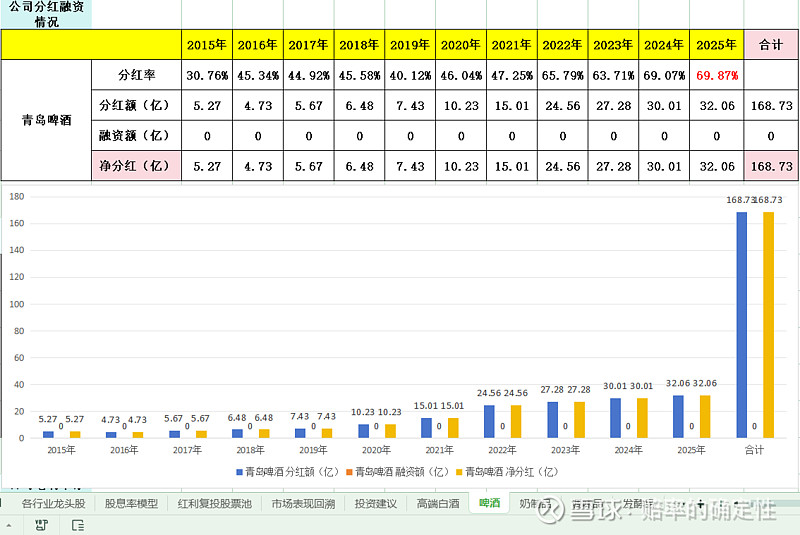Click the active 啤酒 sheet tab
This screenshot has width=800, height=535.
(x=490, y=503)
